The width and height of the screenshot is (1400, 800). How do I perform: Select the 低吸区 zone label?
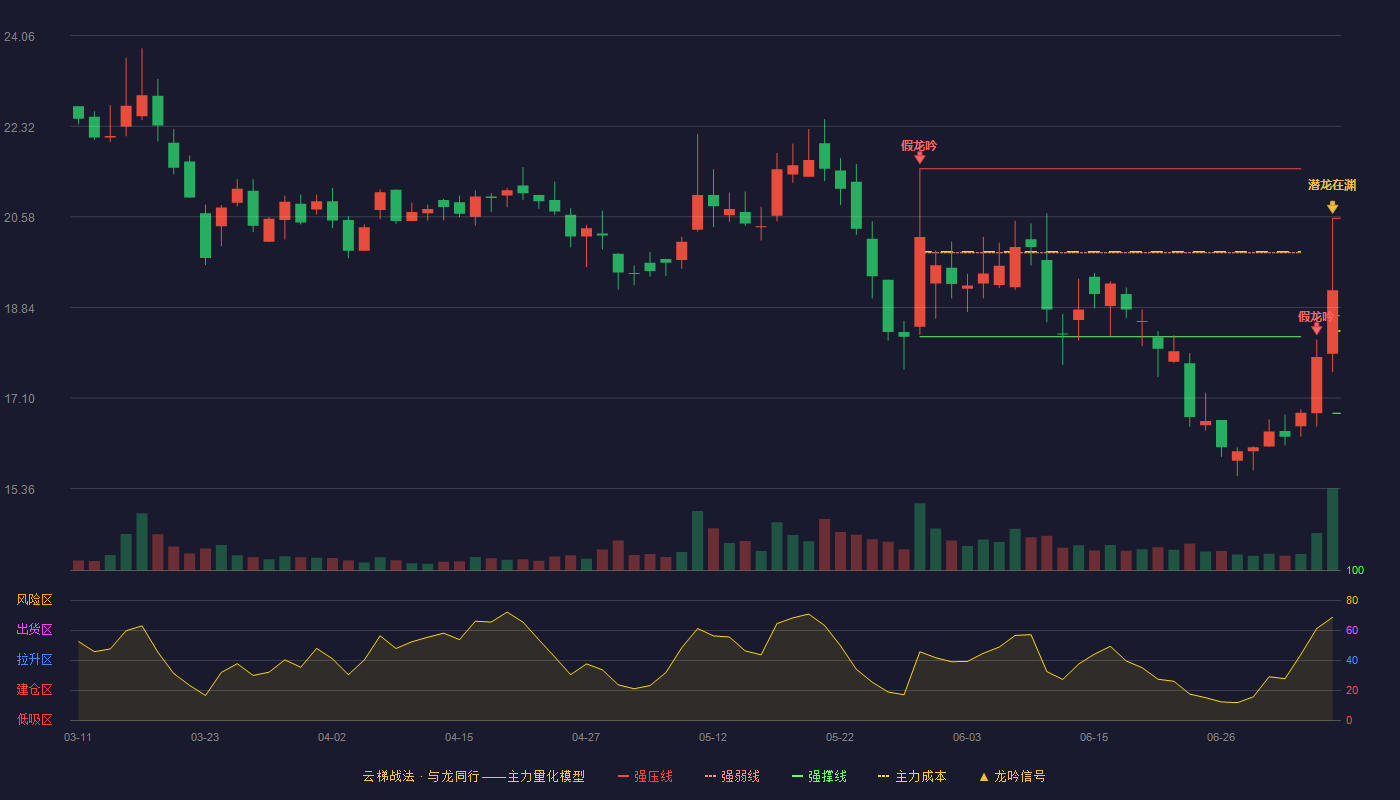point(34,719)
